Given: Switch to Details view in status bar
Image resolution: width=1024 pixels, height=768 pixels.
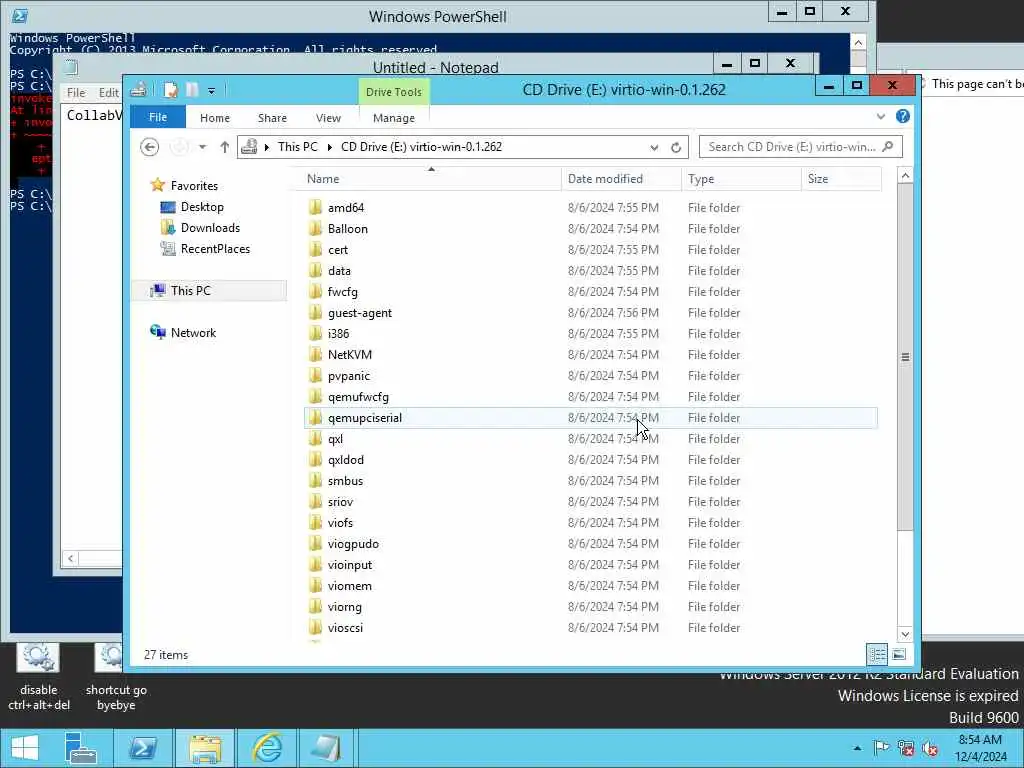Looking at the screenshot, I should pos(877,654).
